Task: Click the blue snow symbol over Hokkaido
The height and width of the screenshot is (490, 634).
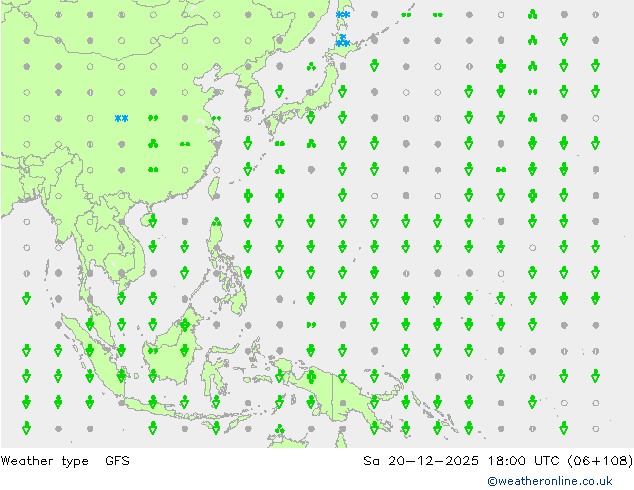Action: pos(343,40)
